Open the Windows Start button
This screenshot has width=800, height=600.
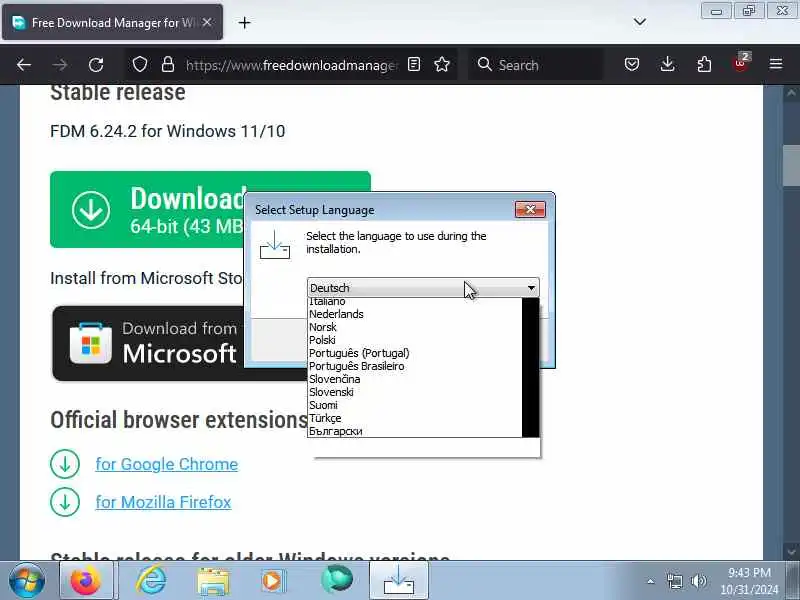coord(27,580)
